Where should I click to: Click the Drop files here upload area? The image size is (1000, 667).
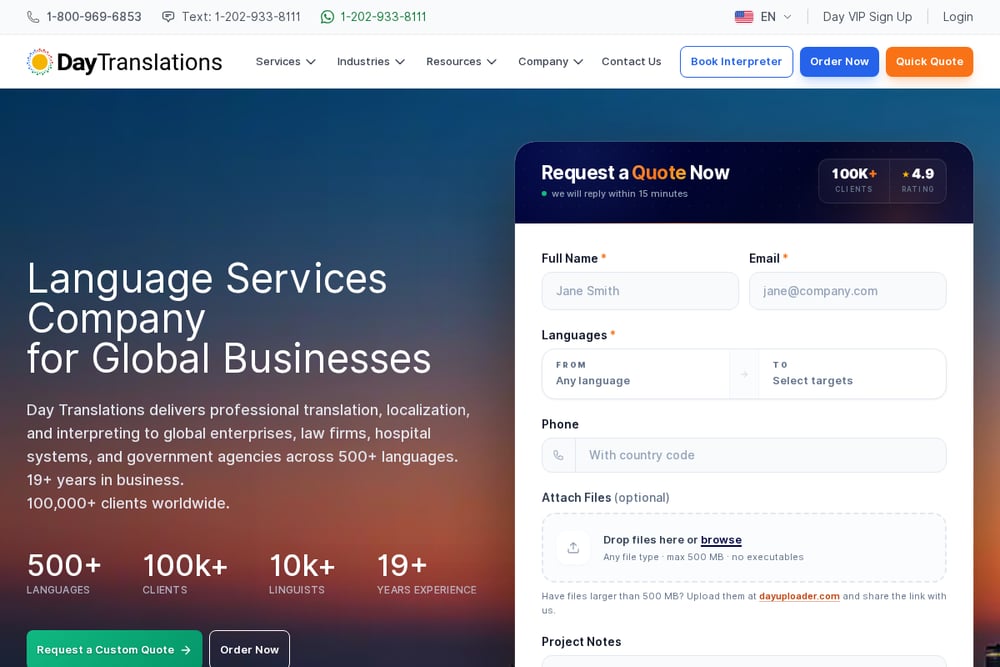[x=744, y=548]
